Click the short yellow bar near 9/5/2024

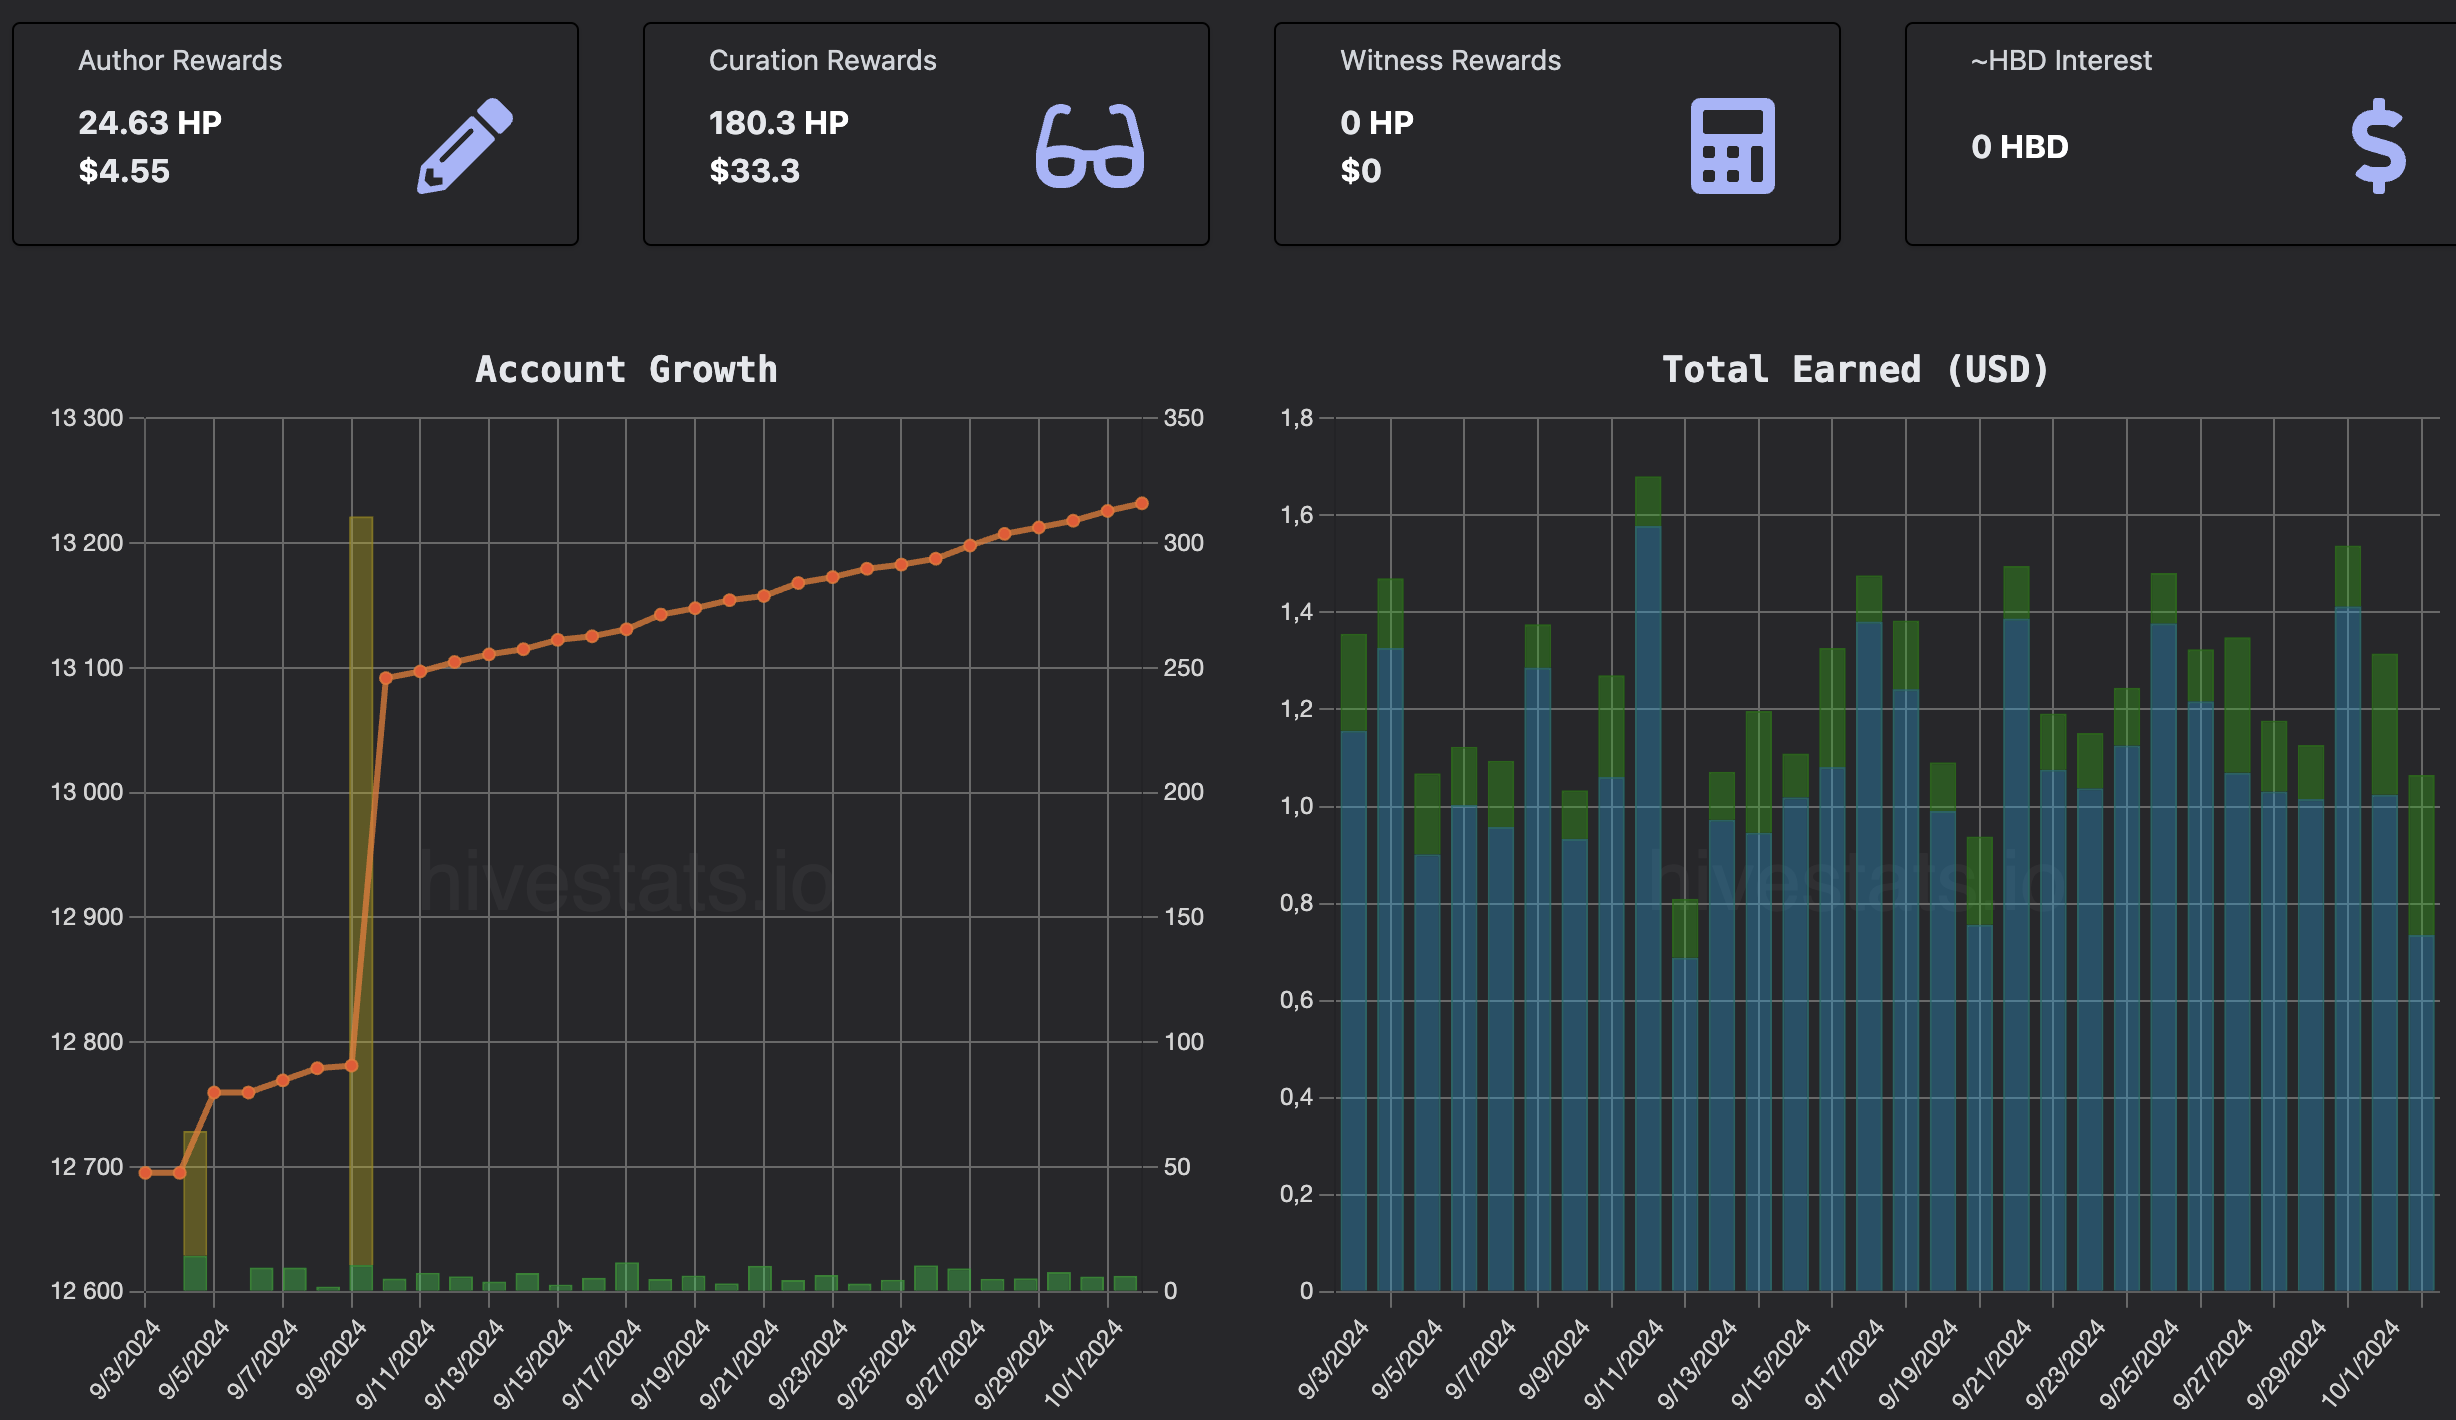pos(195,1193)
